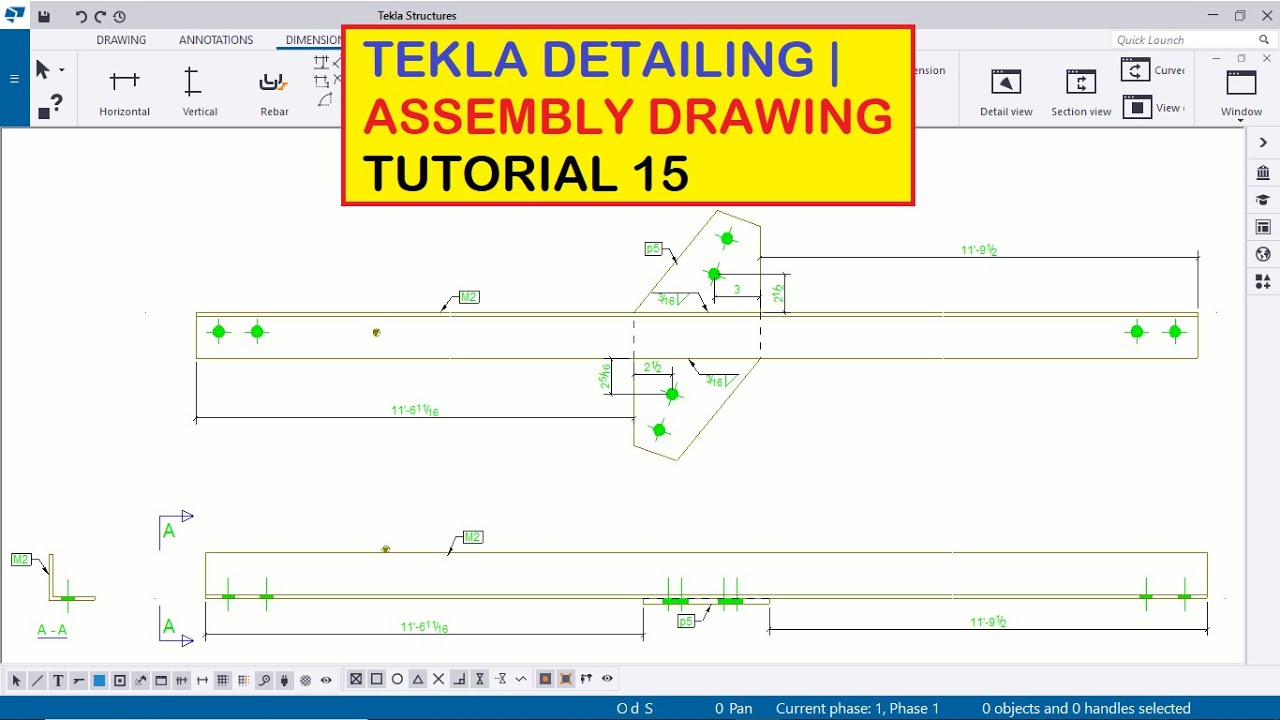
Task: Create a Detail view
Action: pos(1006,92)
